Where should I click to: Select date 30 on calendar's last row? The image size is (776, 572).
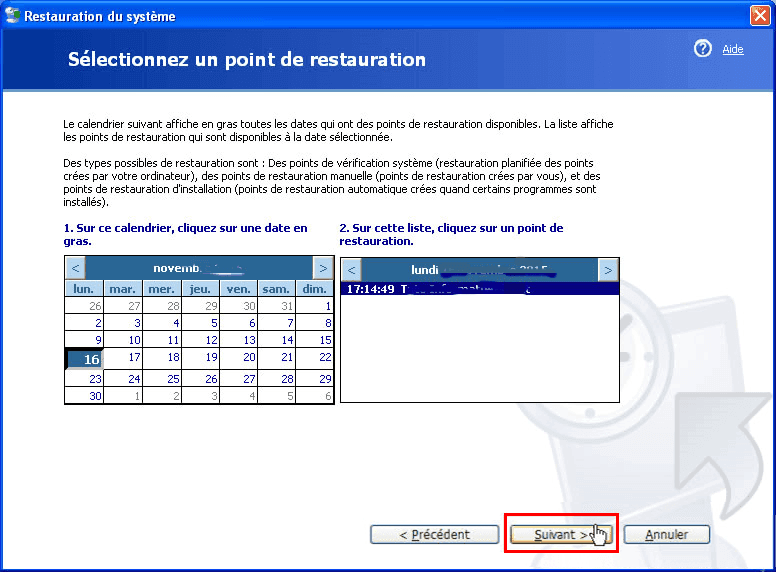(x=84, y=395)
